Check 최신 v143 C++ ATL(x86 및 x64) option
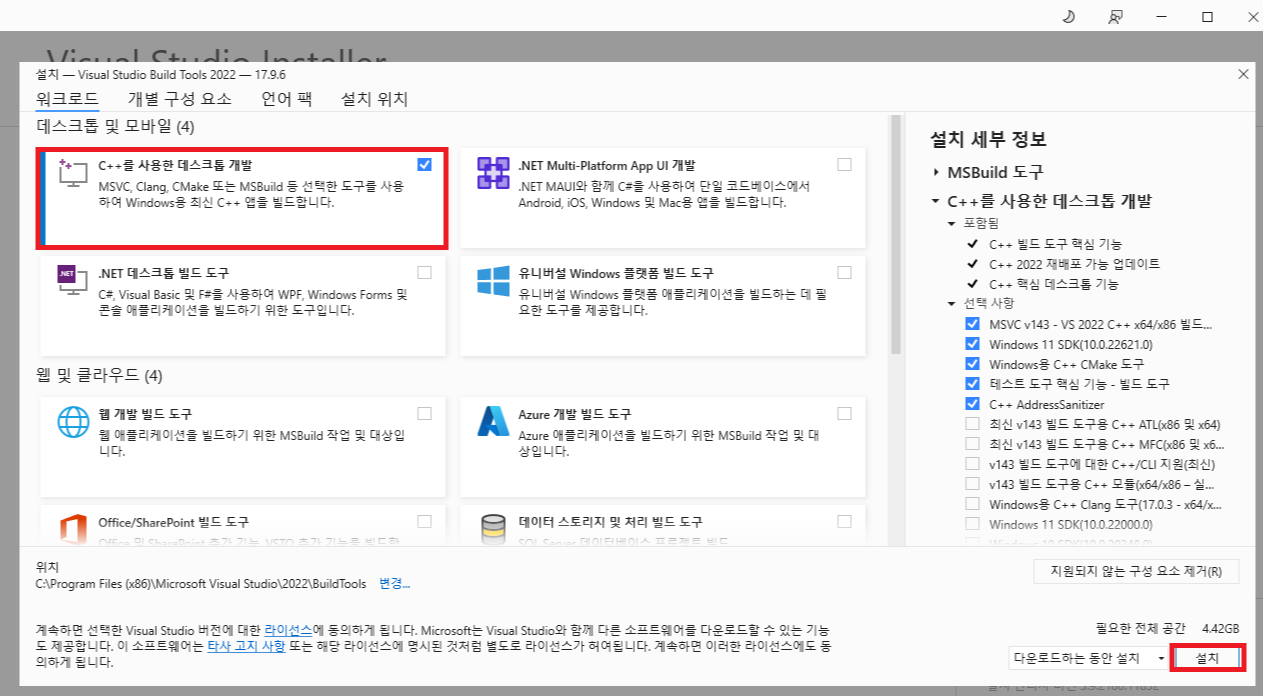1263x696 pixels. click(x=972, y=424)
